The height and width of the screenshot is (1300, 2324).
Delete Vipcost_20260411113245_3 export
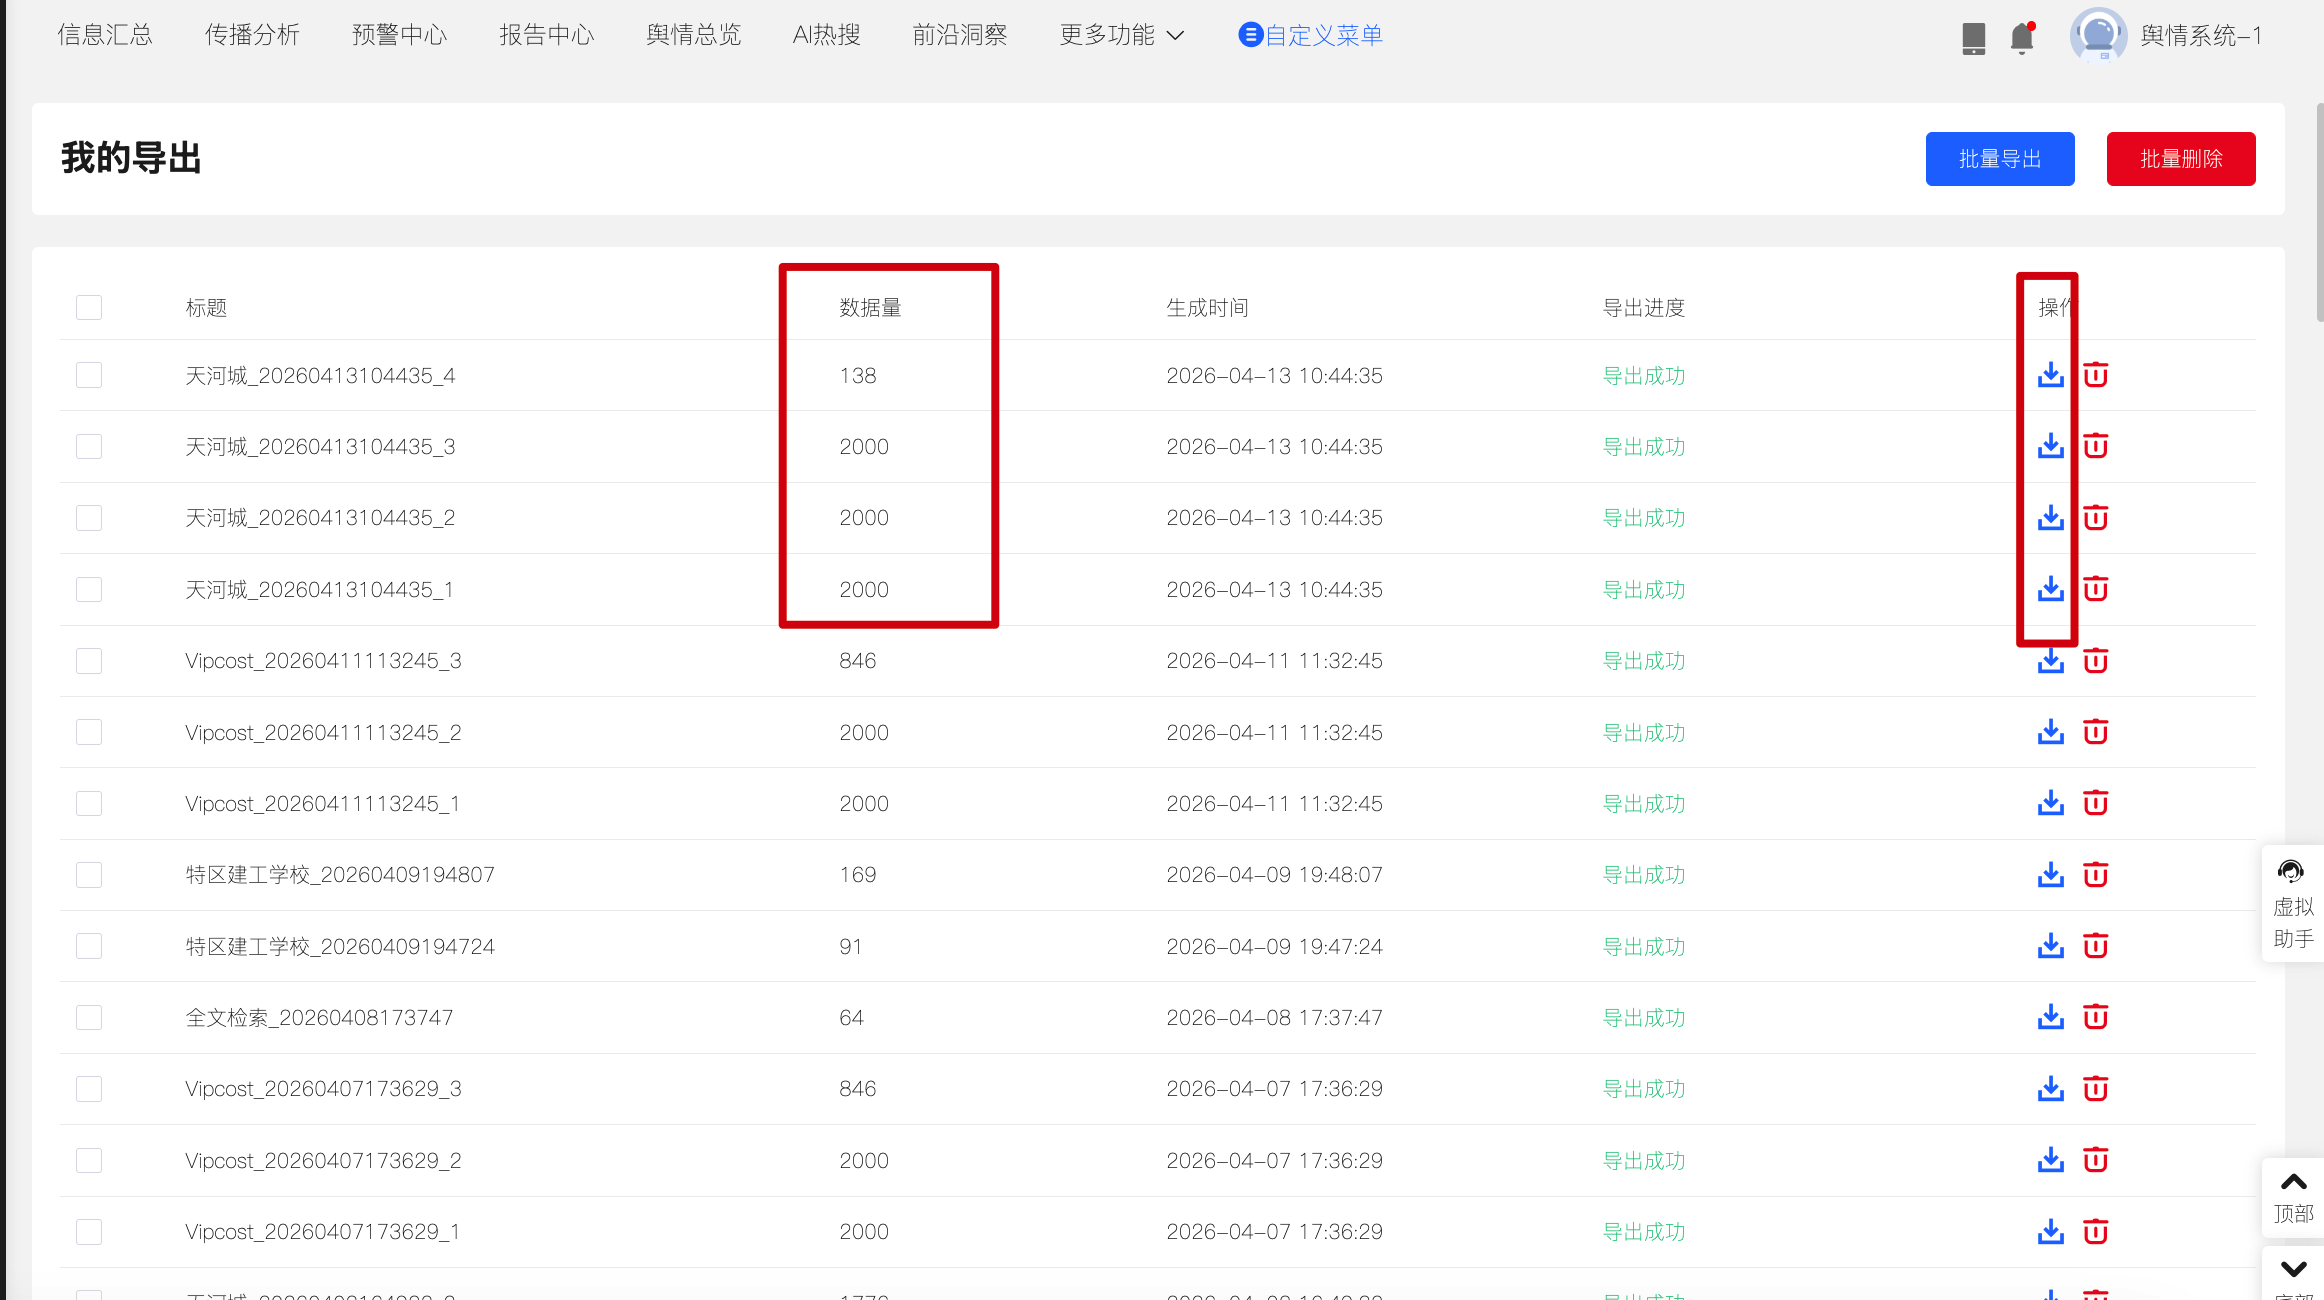coord(2095,661)
